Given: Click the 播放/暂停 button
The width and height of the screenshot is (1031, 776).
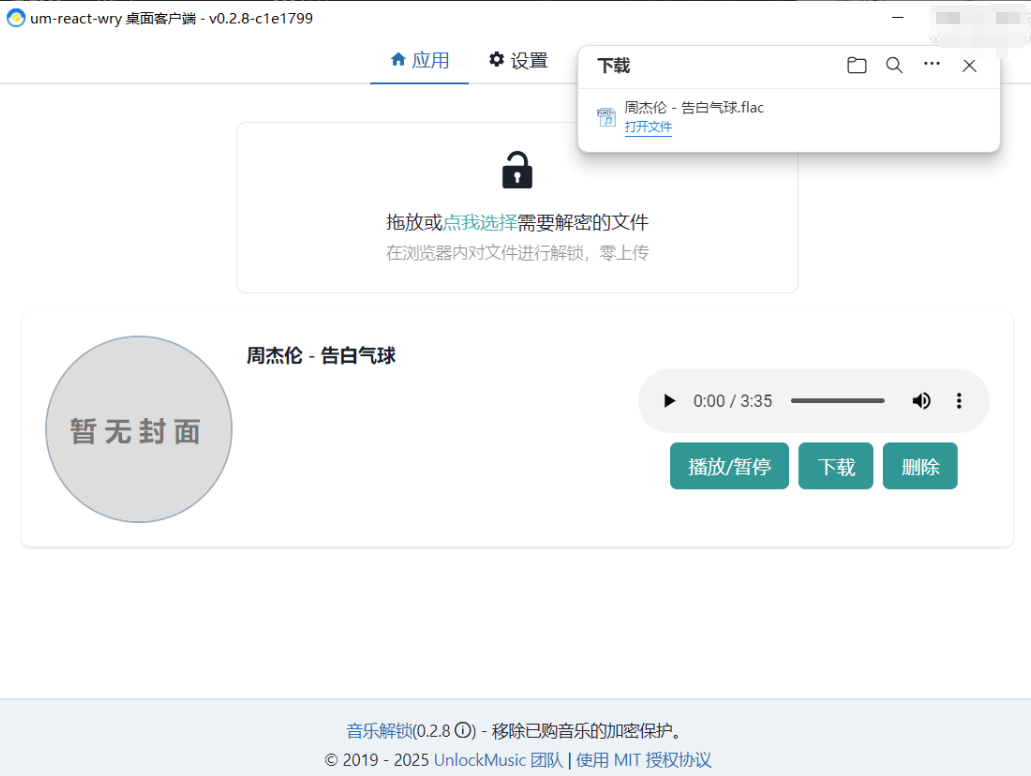Looking at the screenshot, I should (729, 466).
